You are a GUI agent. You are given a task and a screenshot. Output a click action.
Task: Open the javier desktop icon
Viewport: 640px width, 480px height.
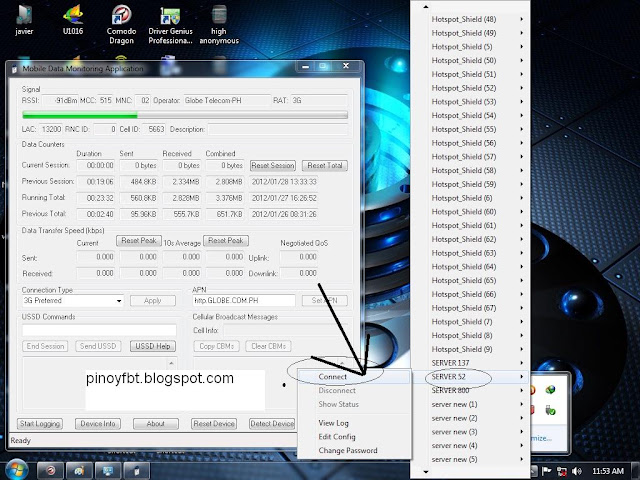(x=24, y=20)
